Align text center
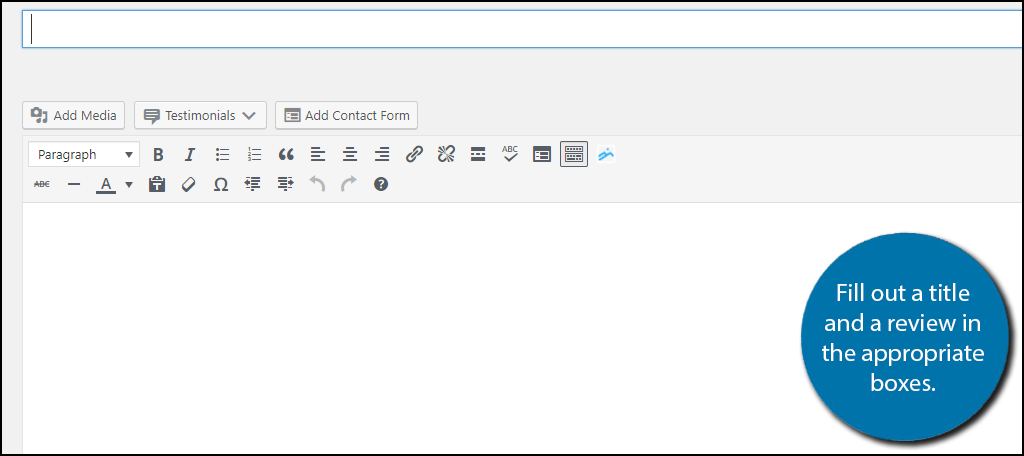This screenshot has width=1024, height=456. 350,155
